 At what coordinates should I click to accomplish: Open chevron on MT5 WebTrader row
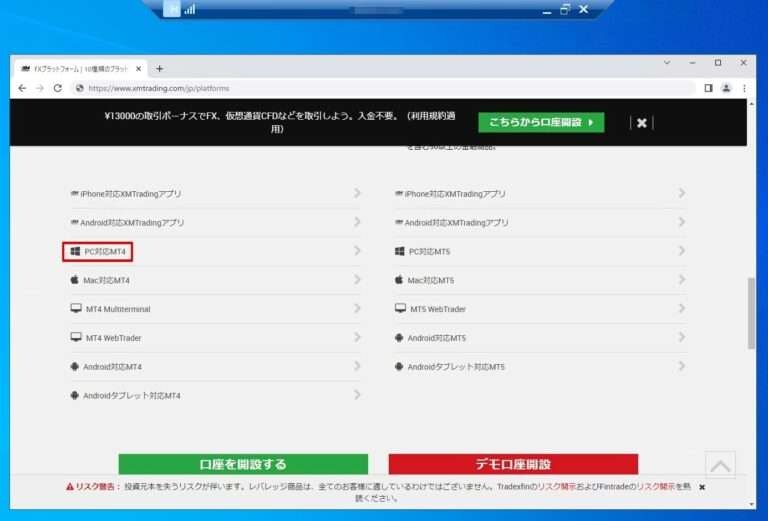coord(681,308)
